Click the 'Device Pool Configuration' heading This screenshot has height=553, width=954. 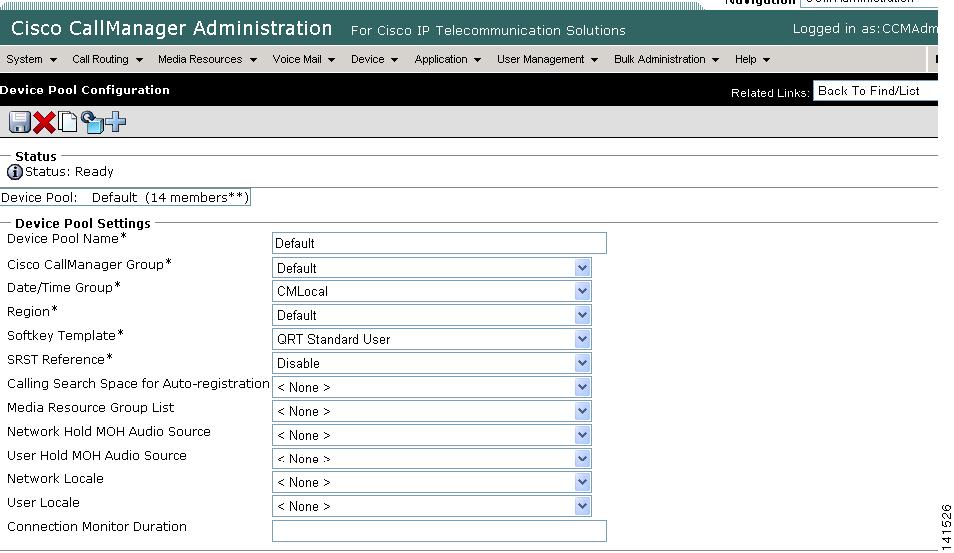[x=85, y=90]
